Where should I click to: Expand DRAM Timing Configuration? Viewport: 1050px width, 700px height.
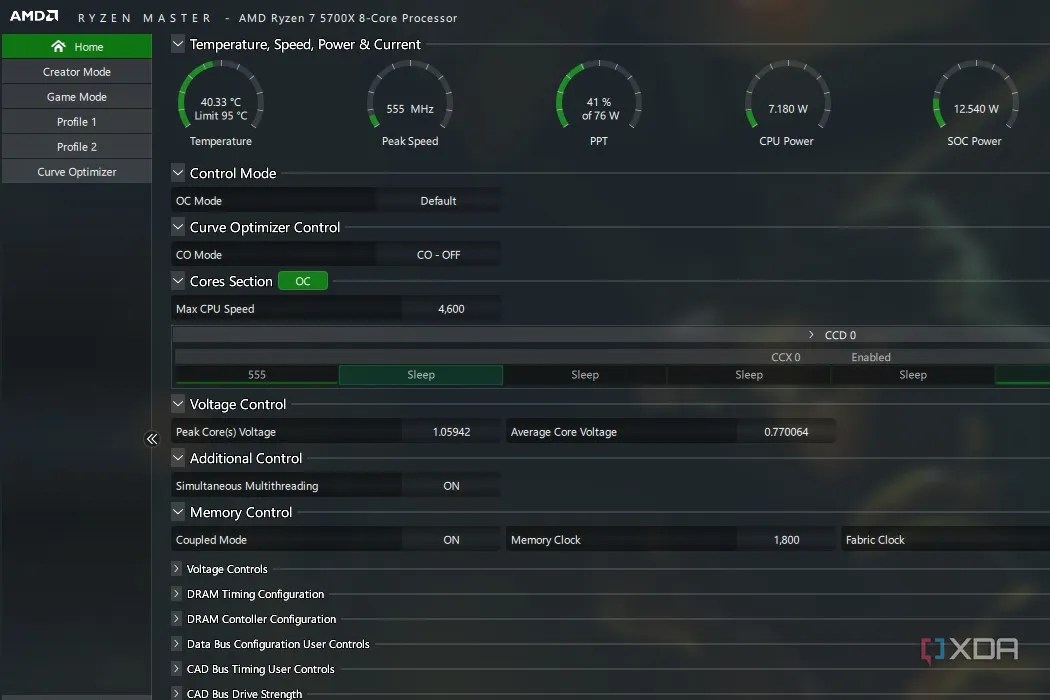[x=176, y=593]
